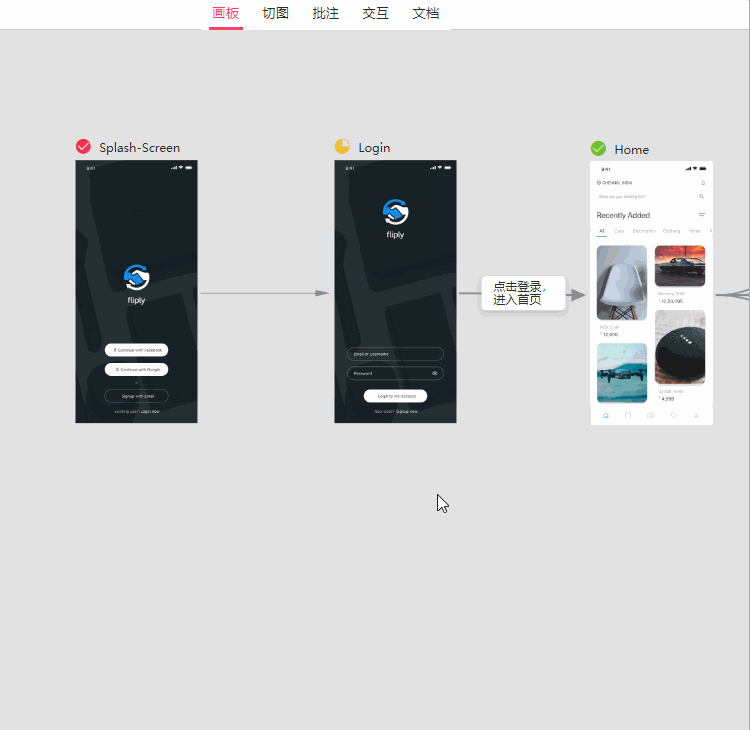Select the Recently Added heading
The width and height of the screenshot is (750, 730).
pyautogui.click(x=623, y=215)
